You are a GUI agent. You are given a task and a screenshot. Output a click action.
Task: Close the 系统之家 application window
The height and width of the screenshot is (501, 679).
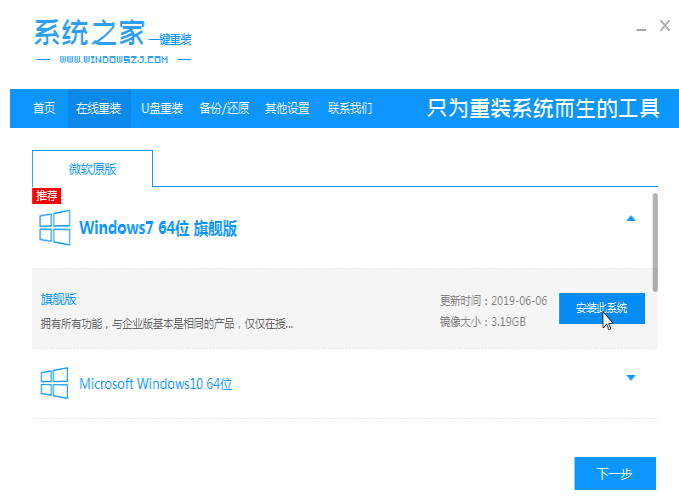click(665, 27)
